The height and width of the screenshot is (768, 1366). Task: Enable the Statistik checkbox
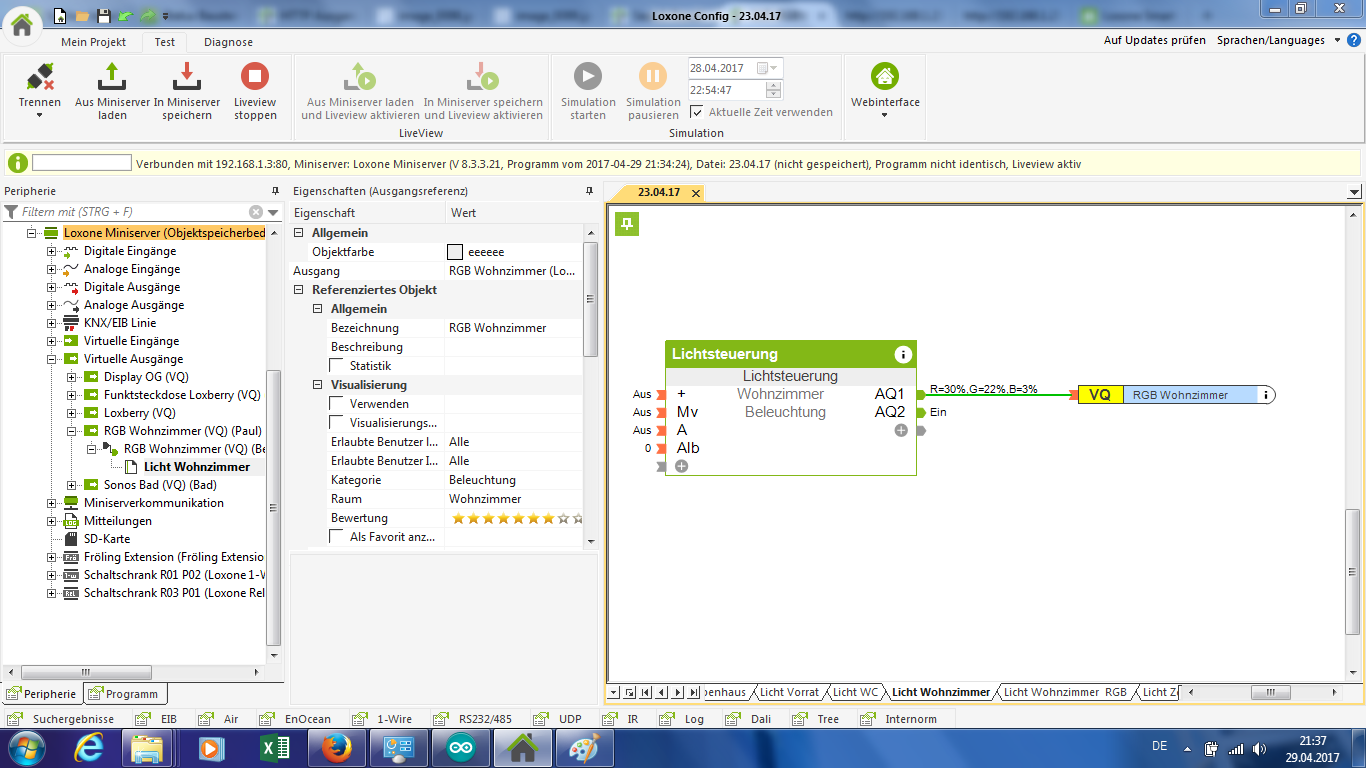337,366
